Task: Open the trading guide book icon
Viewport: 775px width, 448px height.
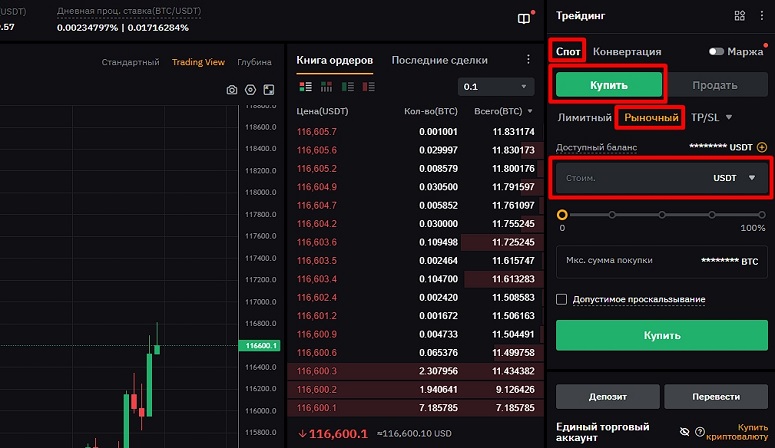Action: click(523, 19)
